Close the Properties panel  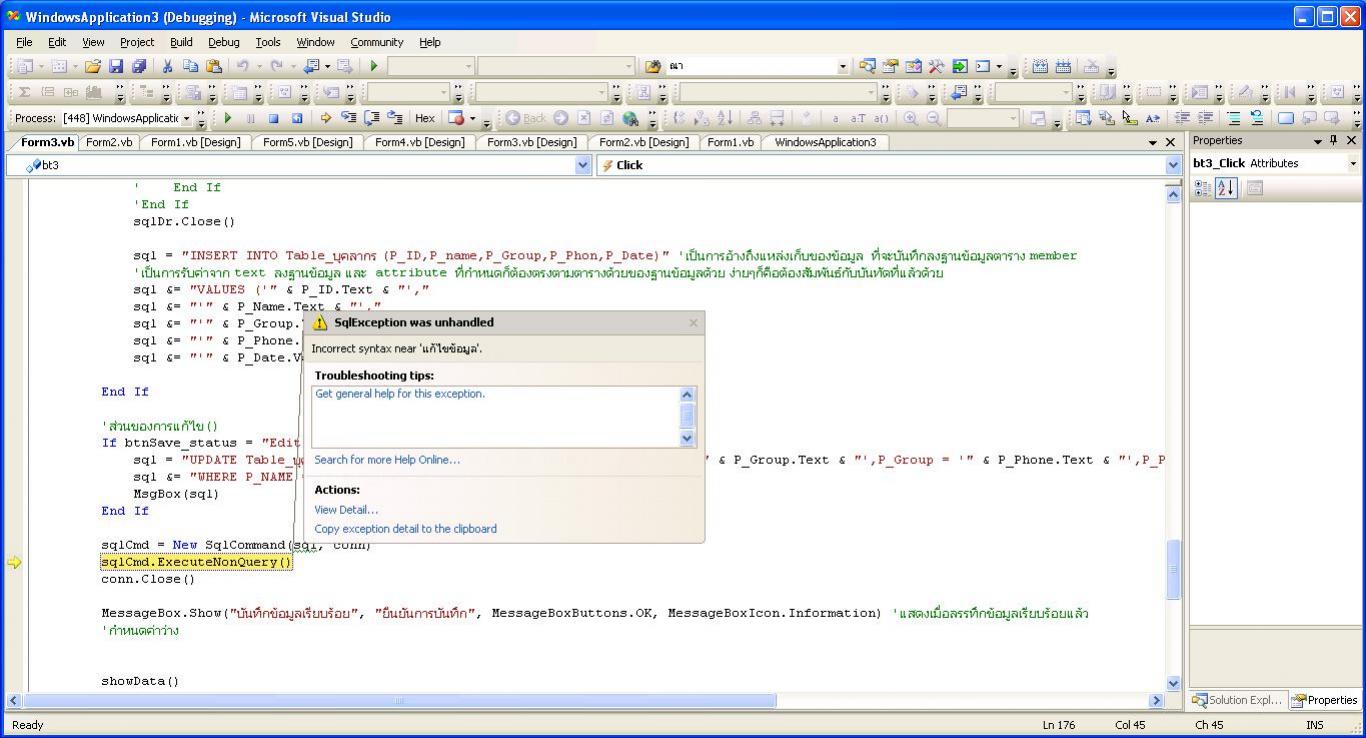1352,141
